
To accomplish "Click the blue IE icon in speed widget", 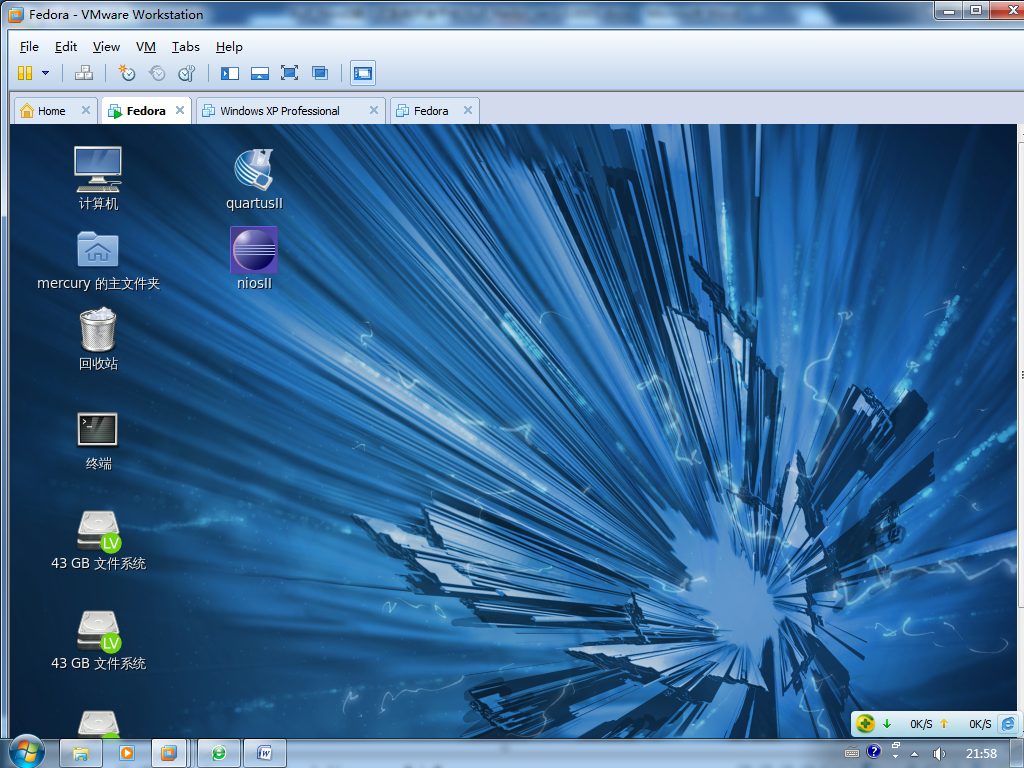I will pyautogui.click(x=1008, y=724).
